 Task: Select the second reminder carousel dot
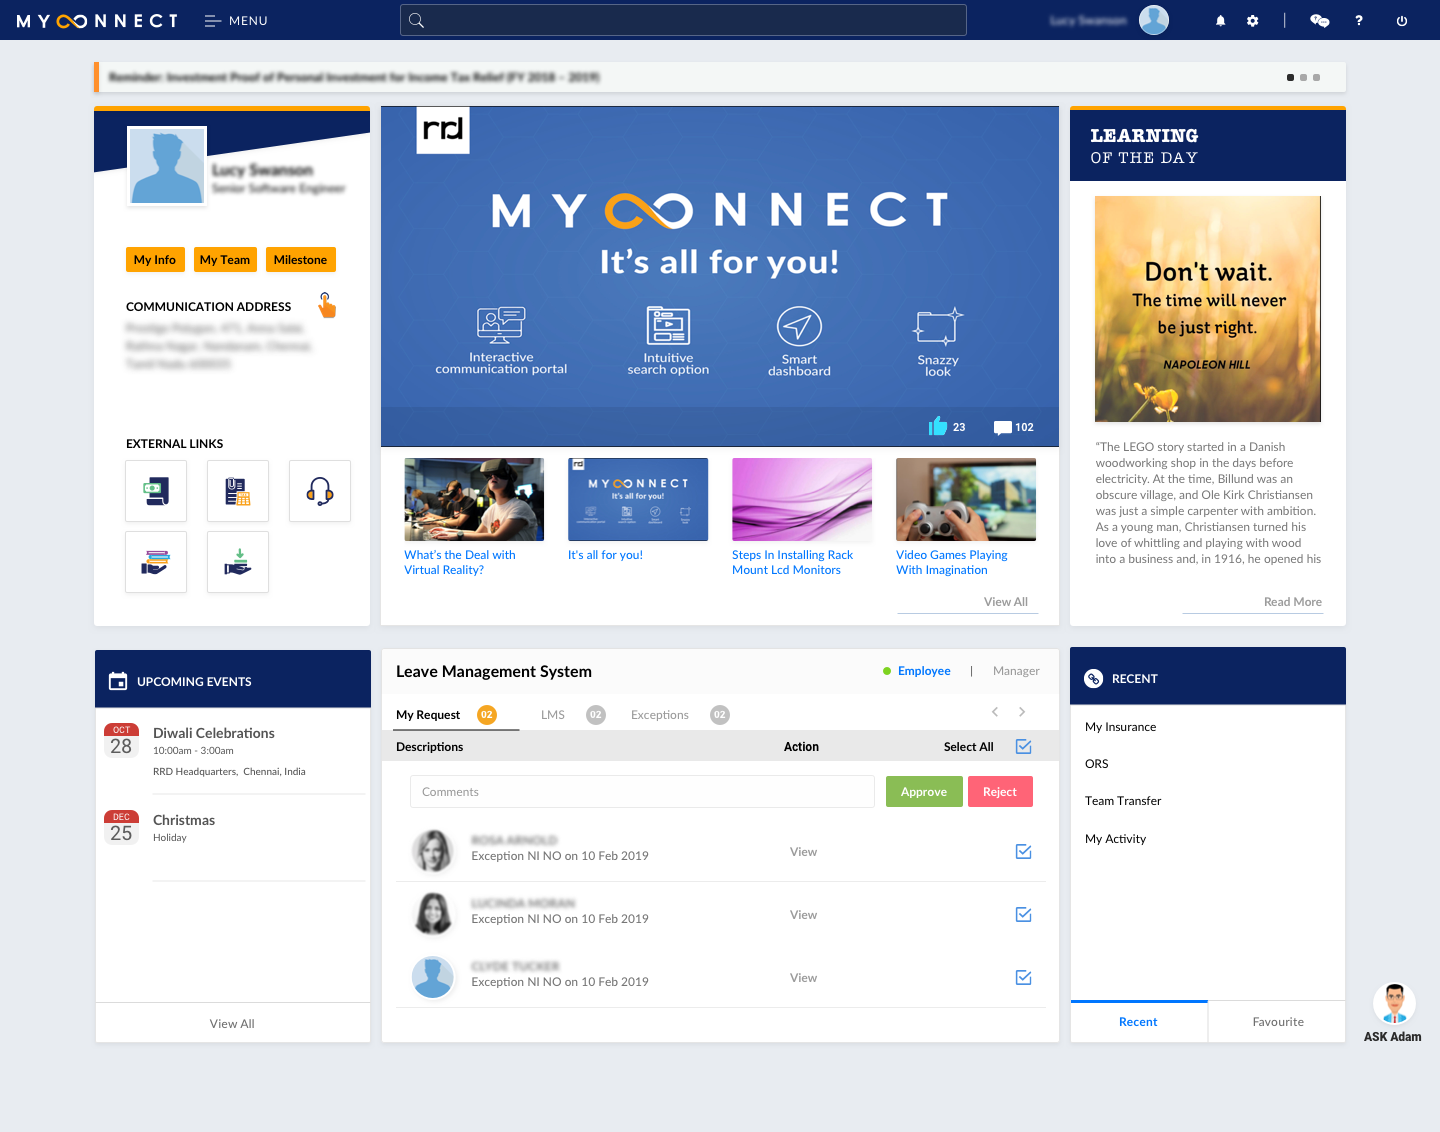pos(1303,77)
